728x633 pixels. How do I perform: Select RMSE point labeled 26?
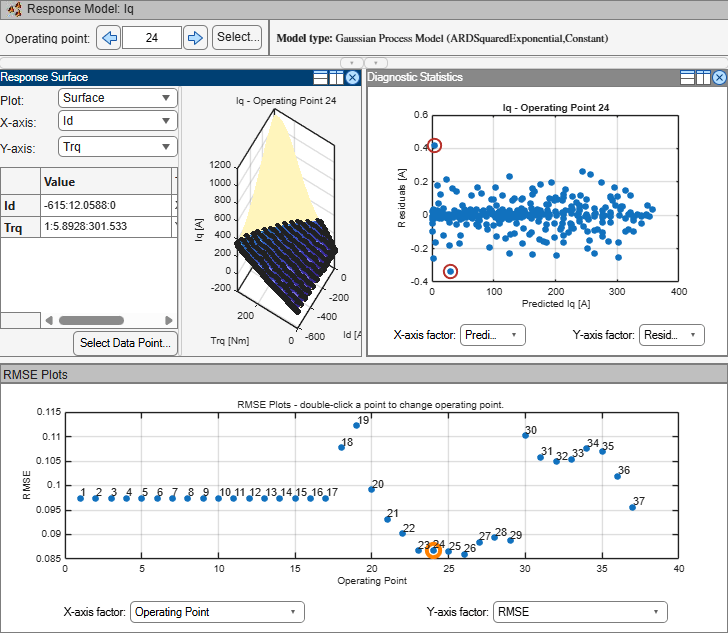464,555
